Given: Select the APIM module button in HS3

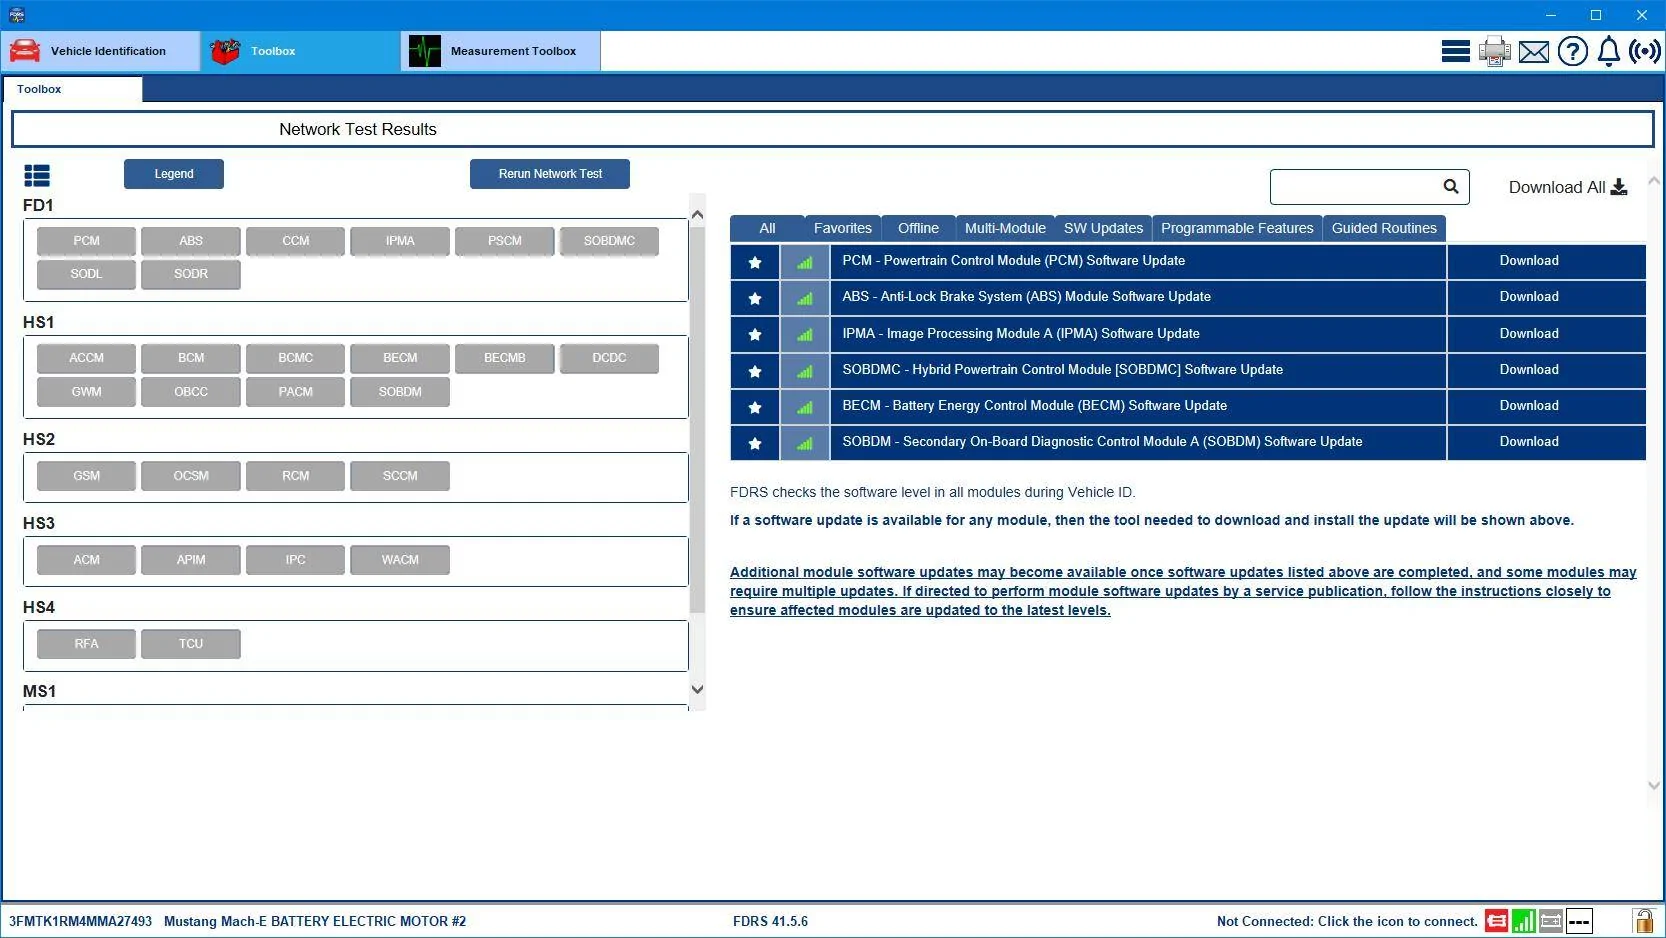Looking at the screenshot, I should coord(191,560).
